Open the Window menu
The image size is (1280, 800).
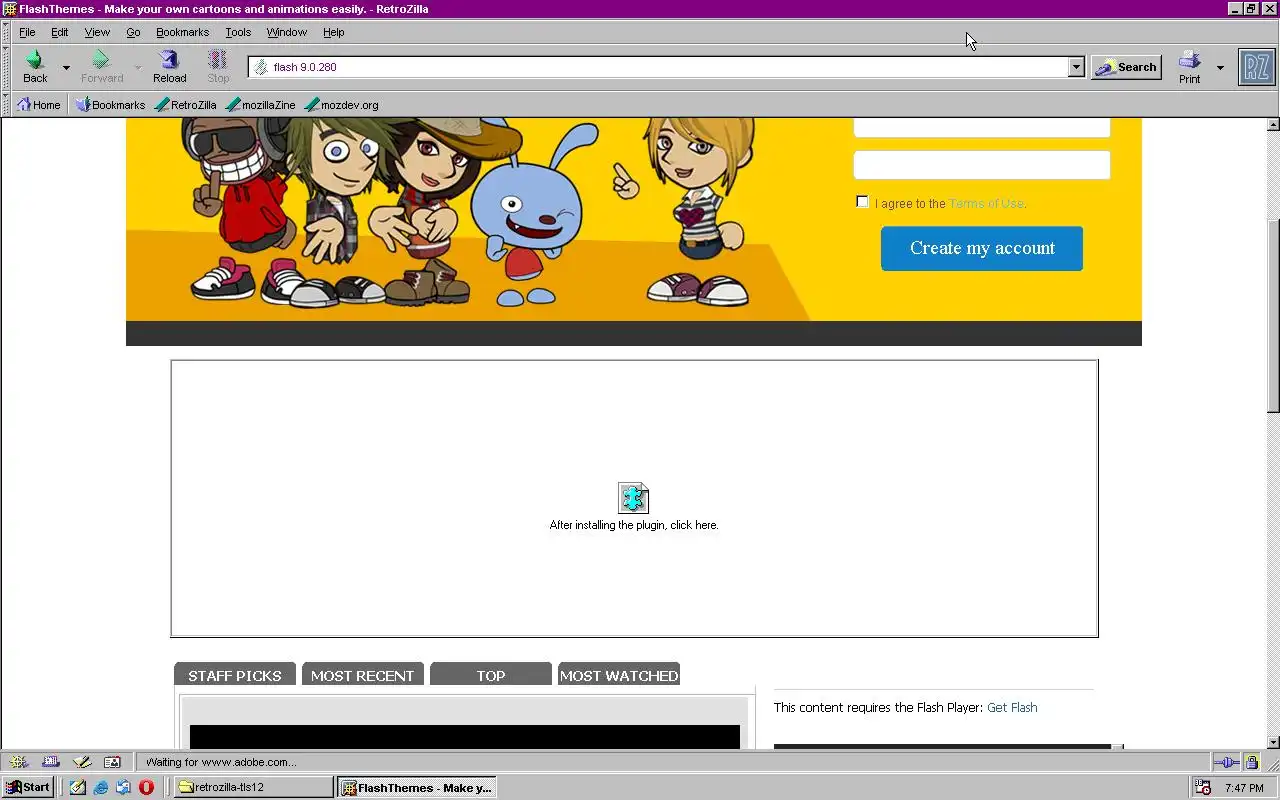pyautogui.click(x=287, y=32)
